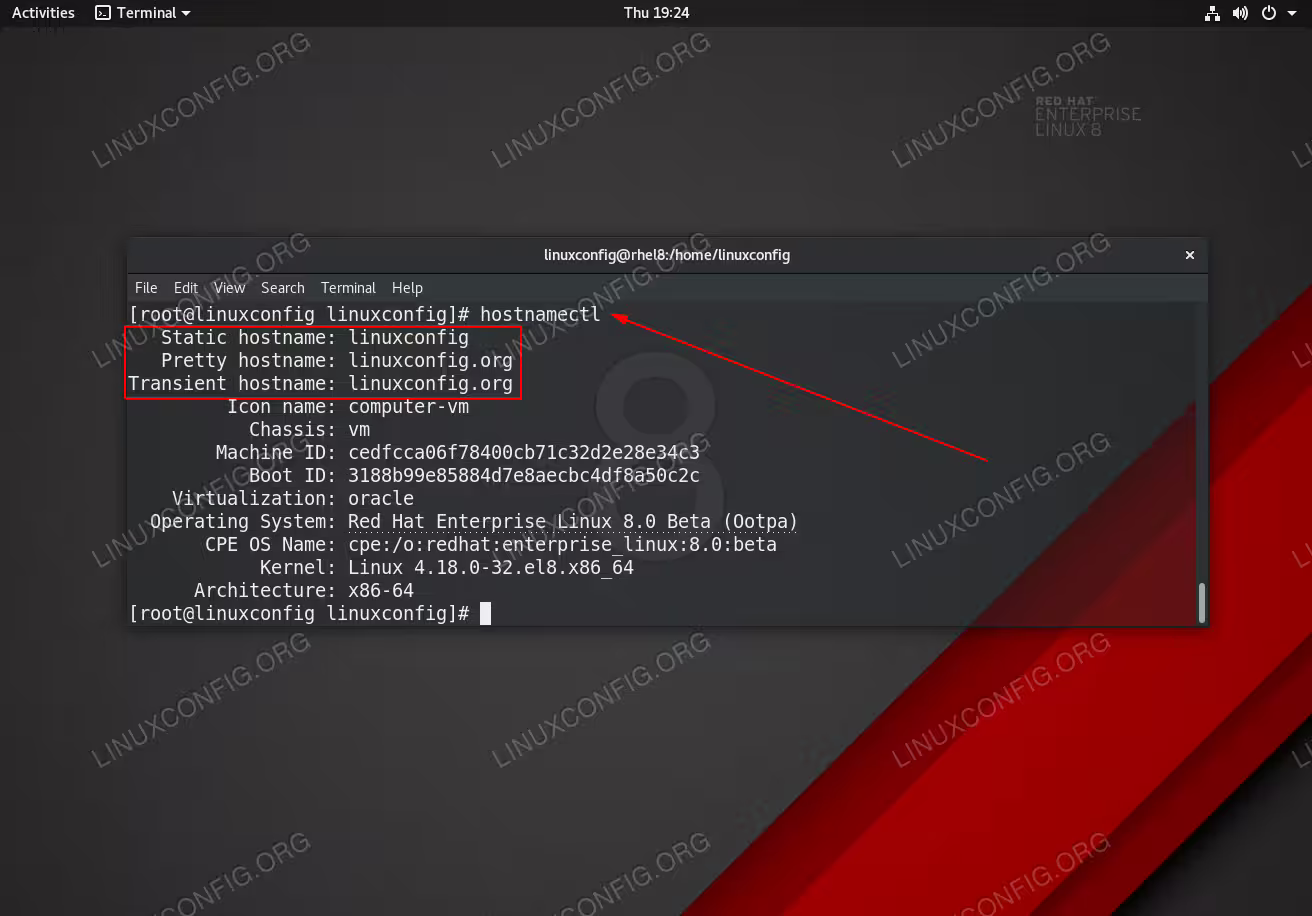Open the View menu in terminal
This screenshot has height=916, width=1312.
229,287
